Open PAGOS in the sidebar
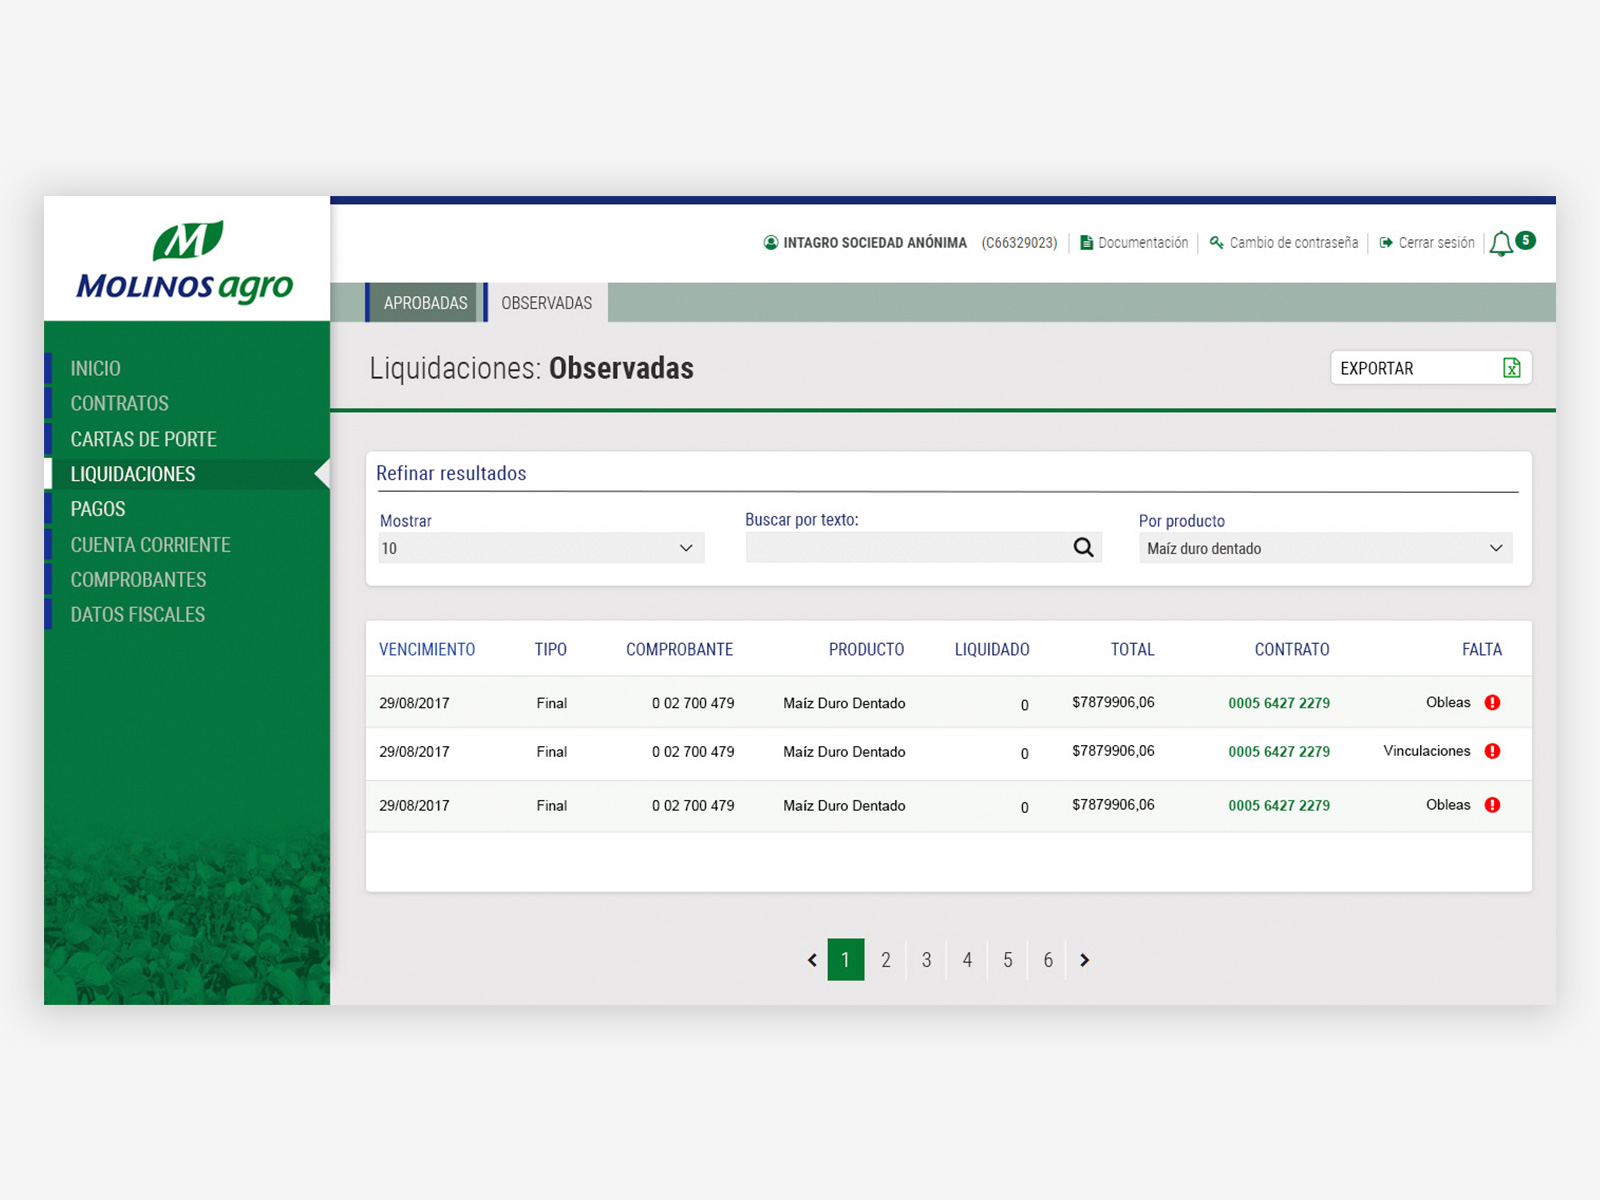1600x1200 pixels. pyautogui.click(x=98, y=509)
